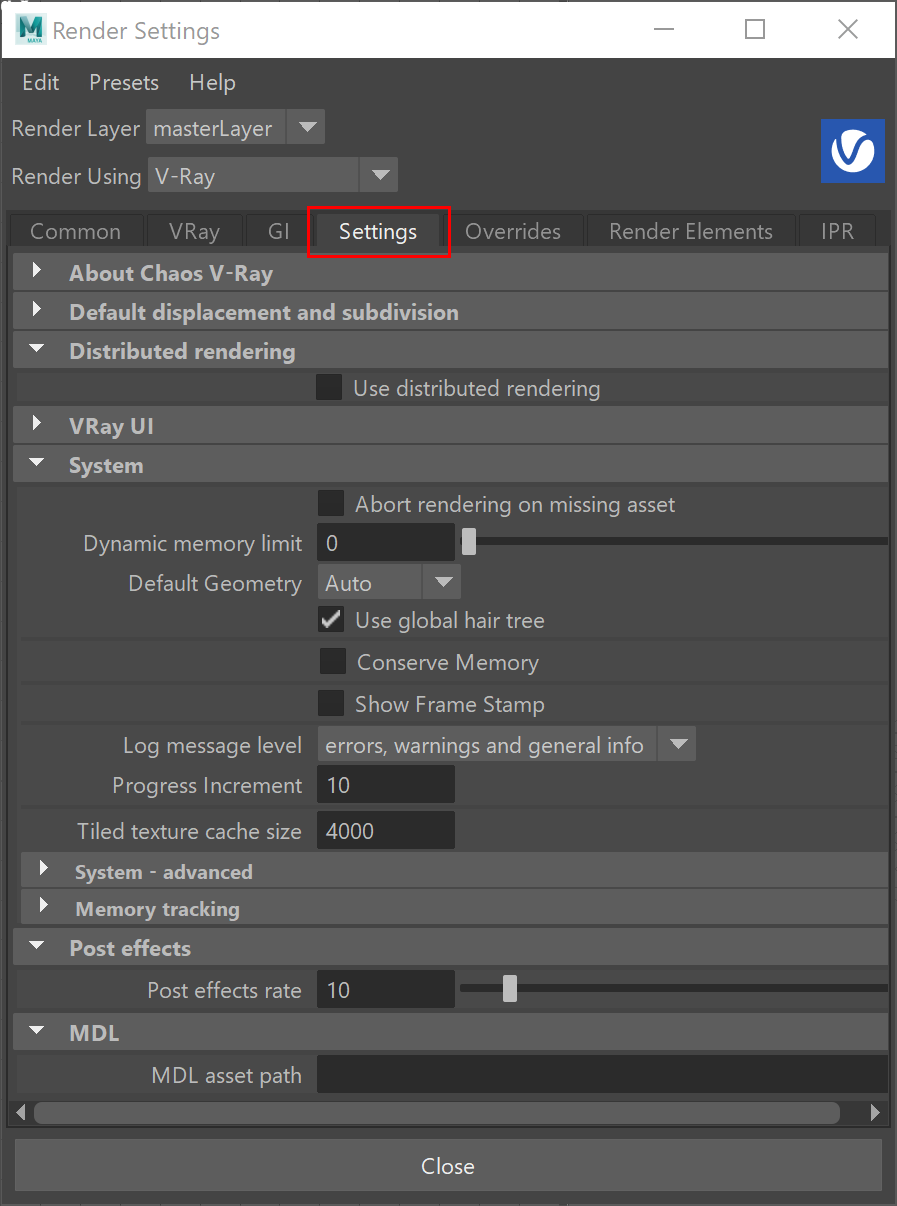Expand the VRay UI section
897x1206 pixels.
click(37, 425)
